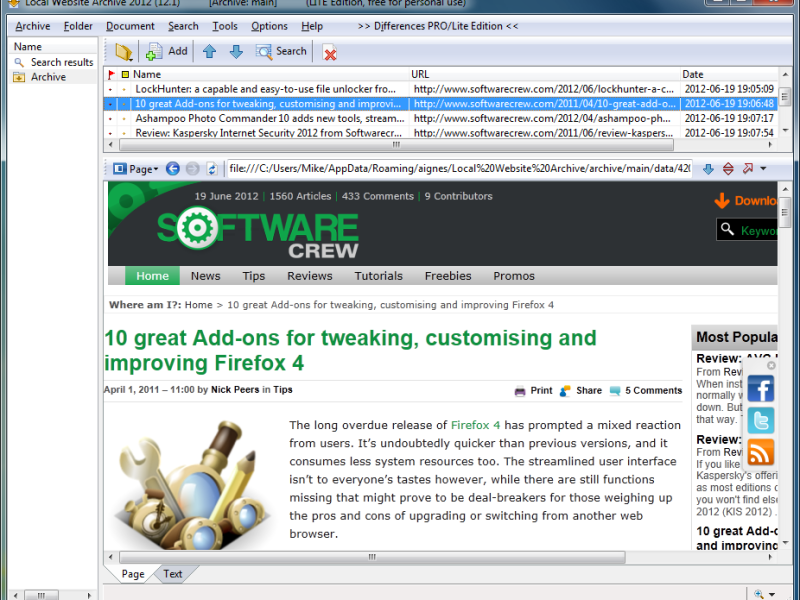800x600 pixels.
Task: Refresh the archived page view
Action: click(x=212, y=168)
